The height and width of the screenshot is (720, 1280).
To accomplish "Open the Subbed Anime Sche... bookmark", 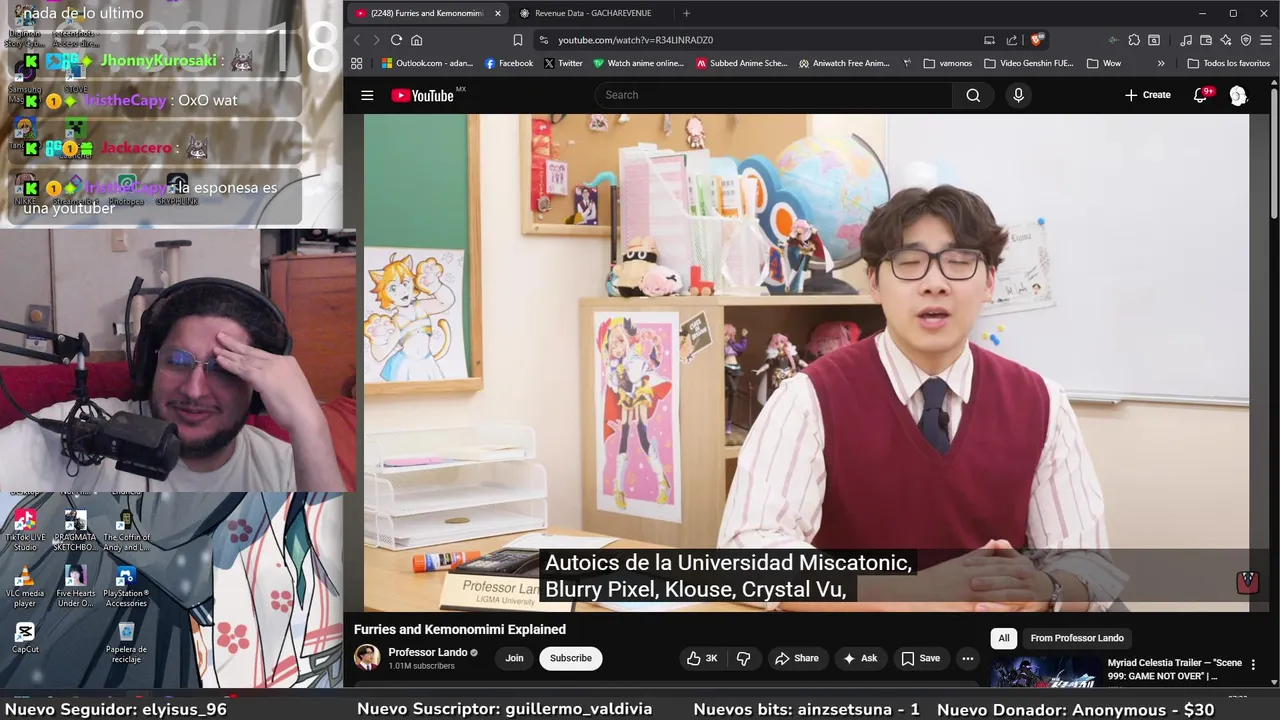I will point(742,63).
